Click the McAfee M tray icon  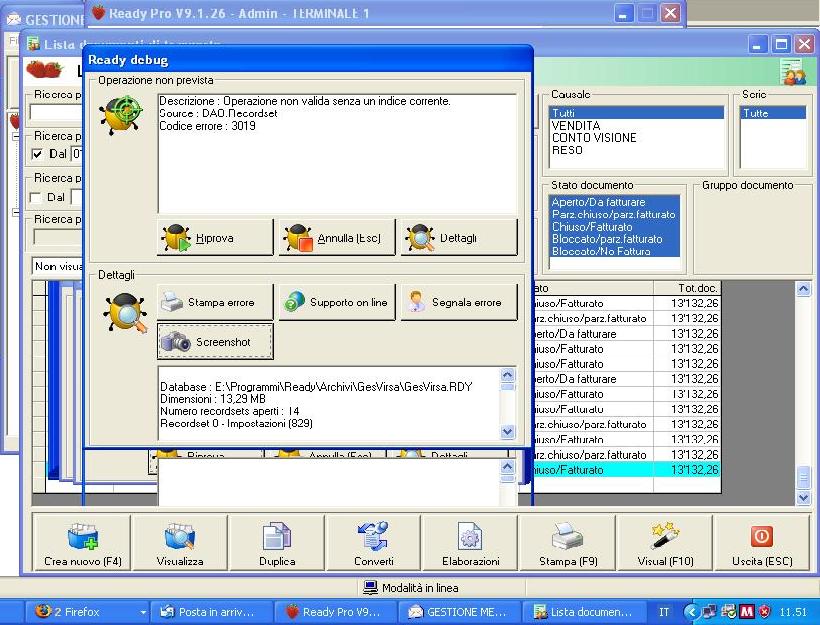[x=746, y=611]
